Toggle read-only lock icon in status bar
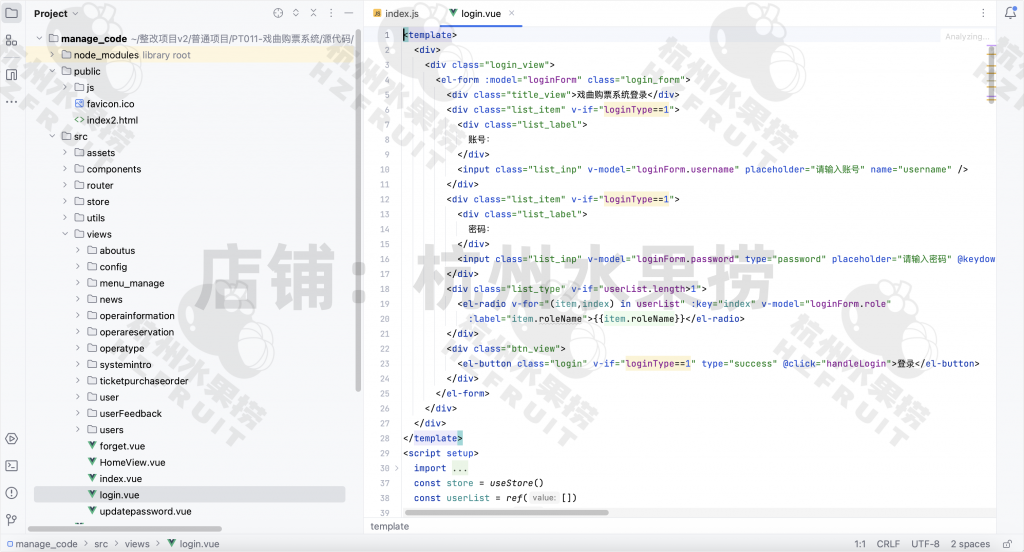This screenshot has width=1024, height=552. (1009, 544)
